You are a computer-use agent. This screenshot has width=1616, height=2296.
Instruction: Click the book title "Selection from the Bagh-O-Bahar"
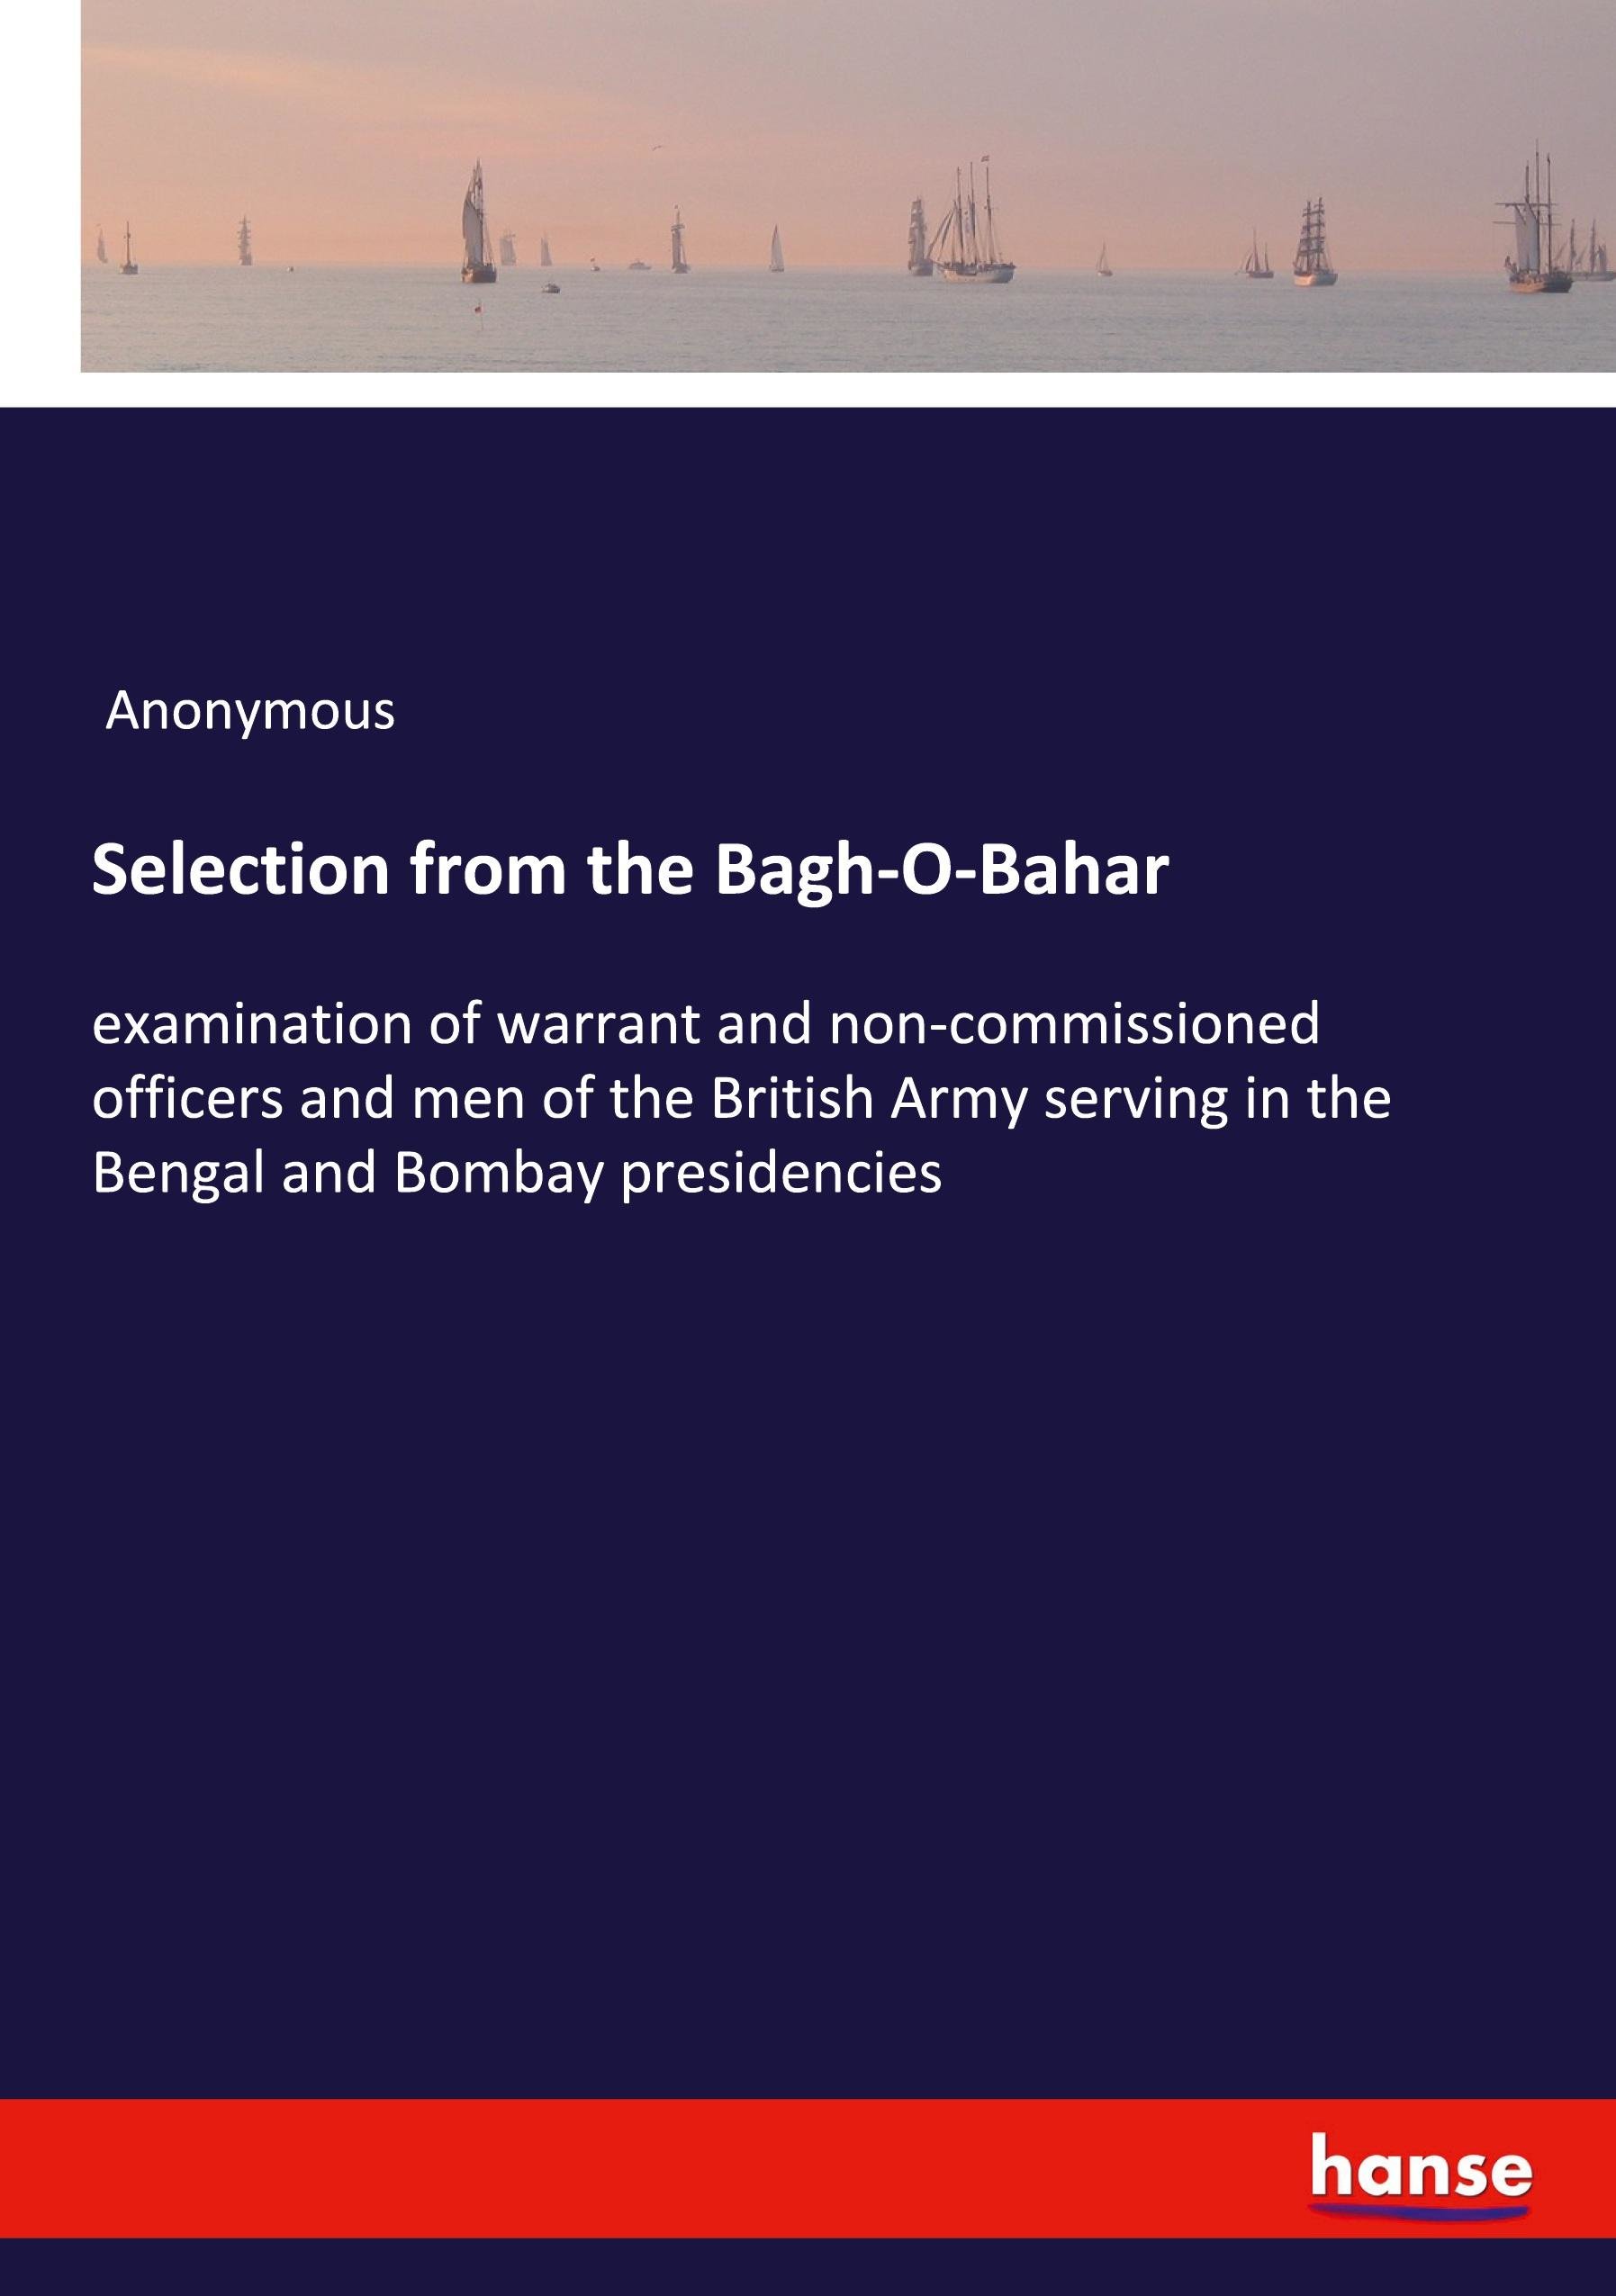[630, 870]
